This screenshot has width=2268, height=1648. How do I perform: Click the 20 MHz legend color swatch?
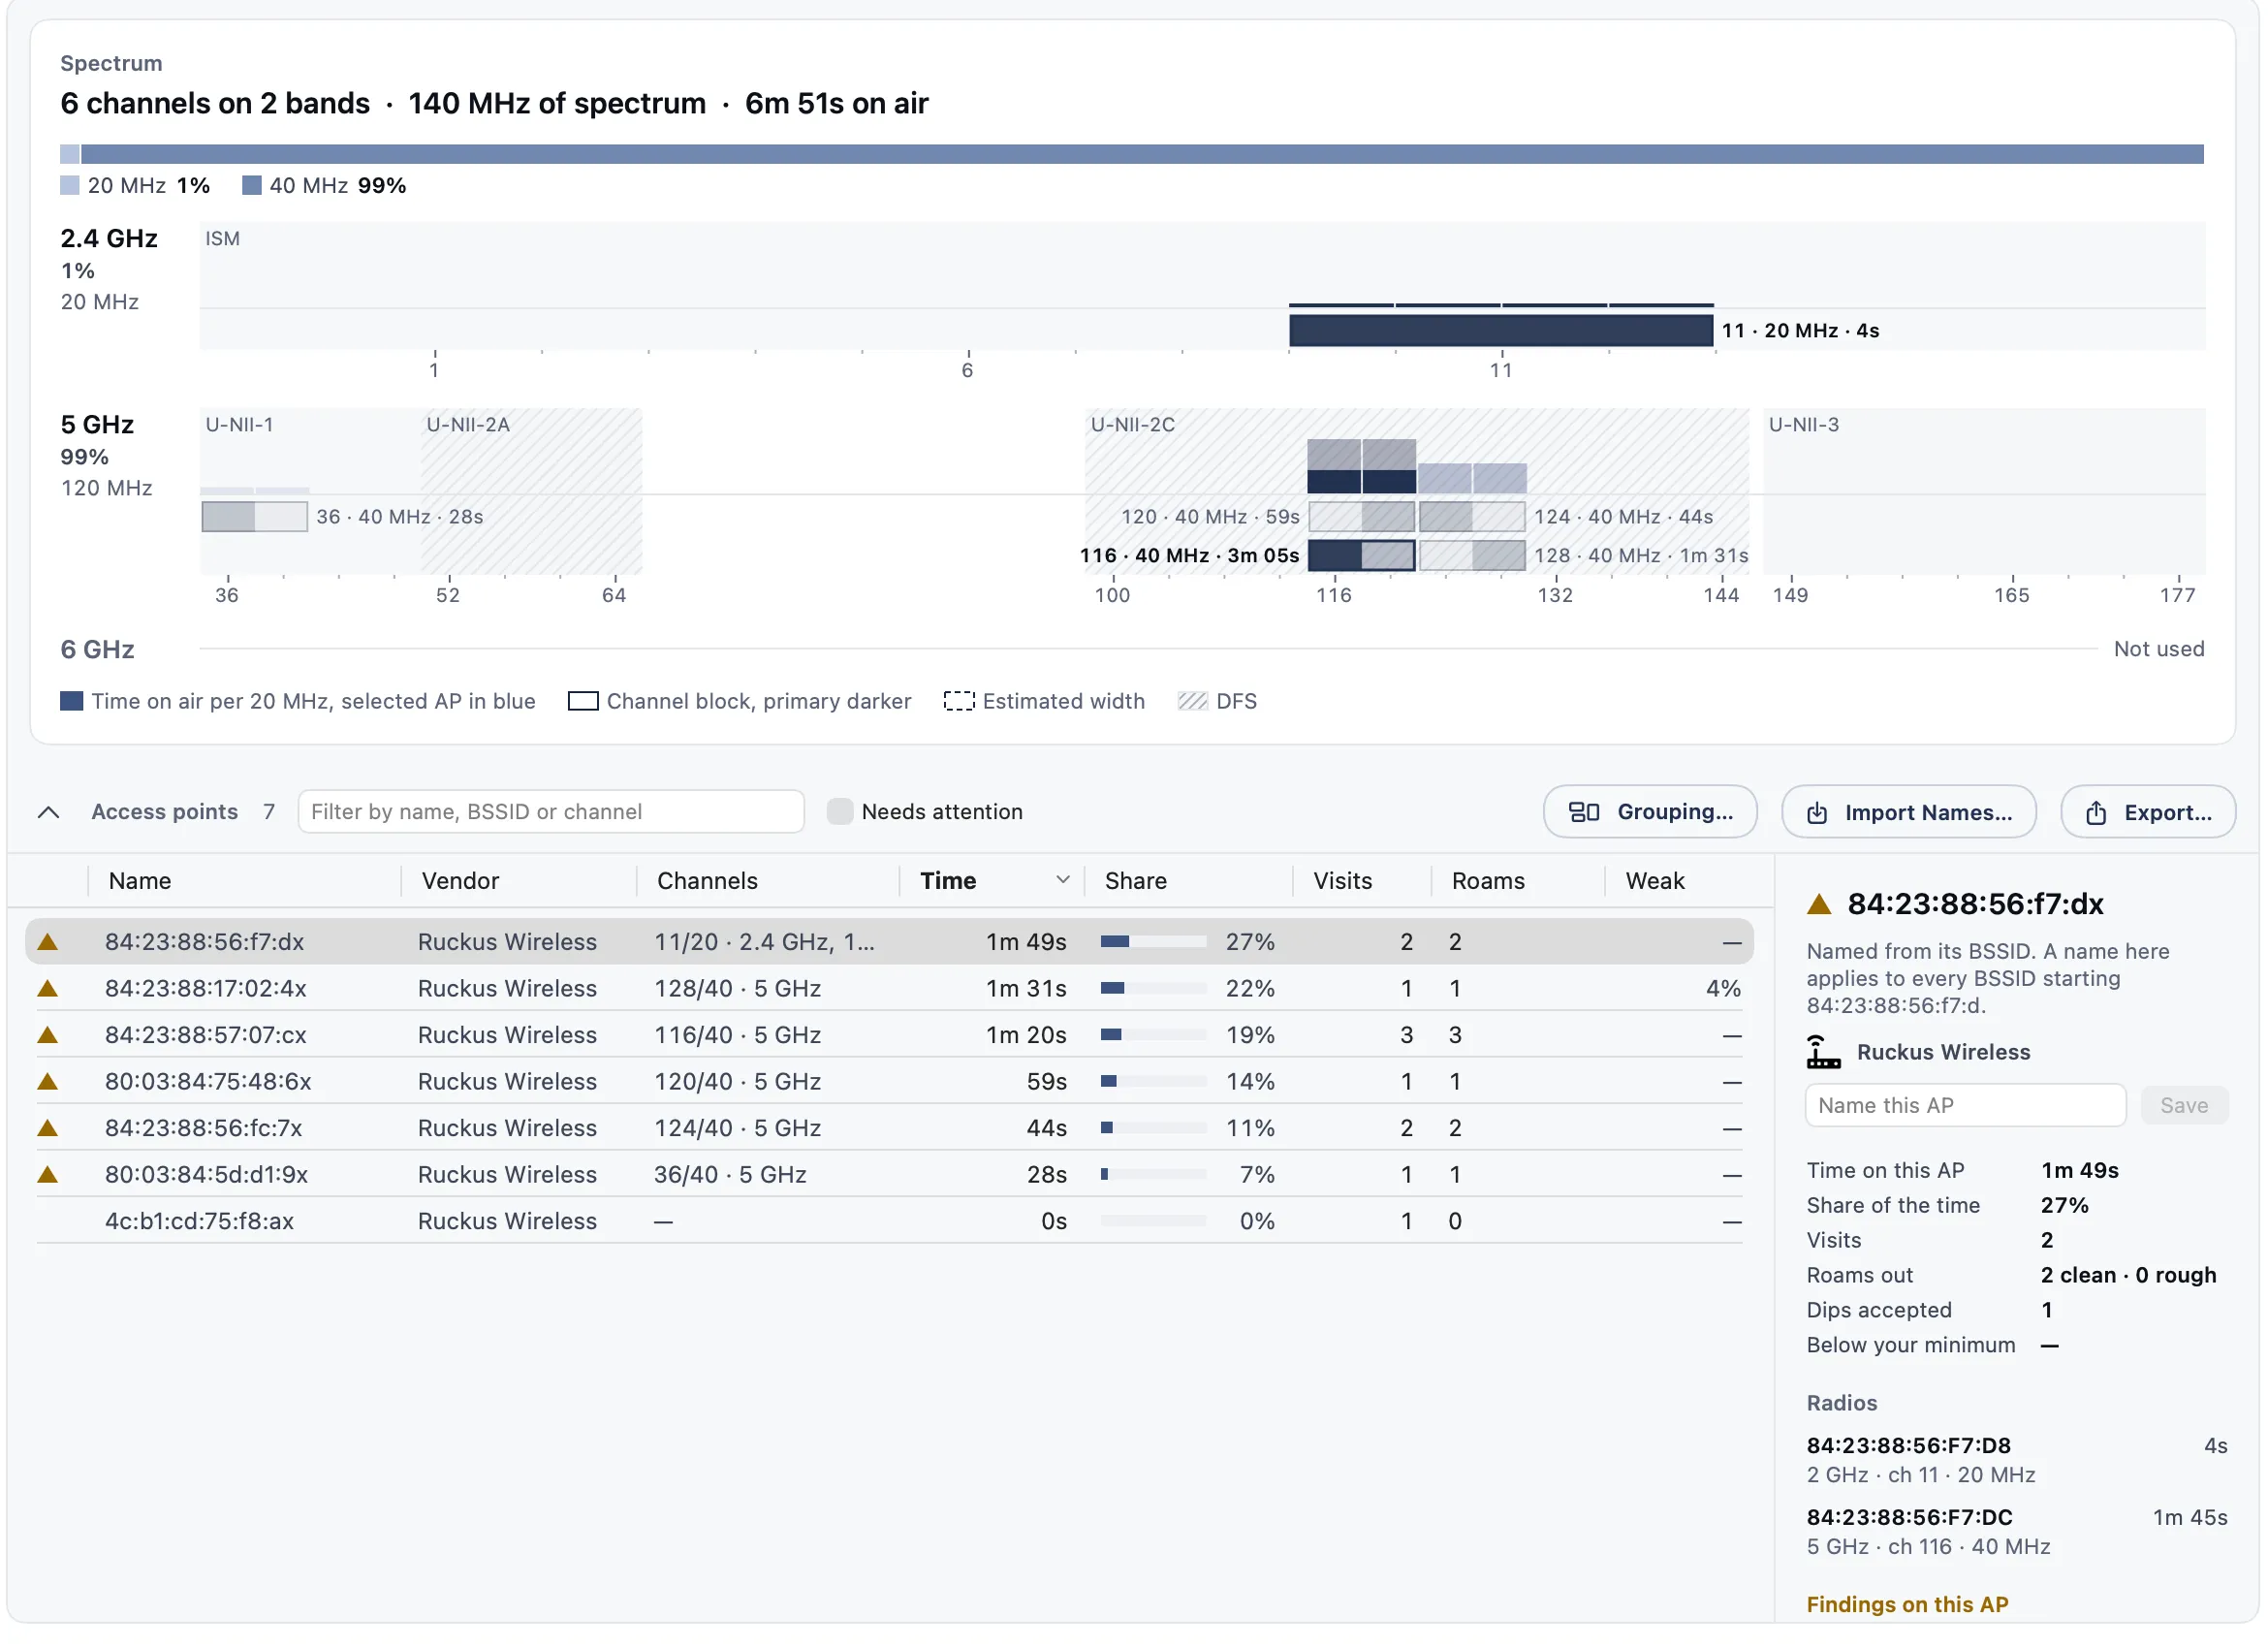click(69, 186)
